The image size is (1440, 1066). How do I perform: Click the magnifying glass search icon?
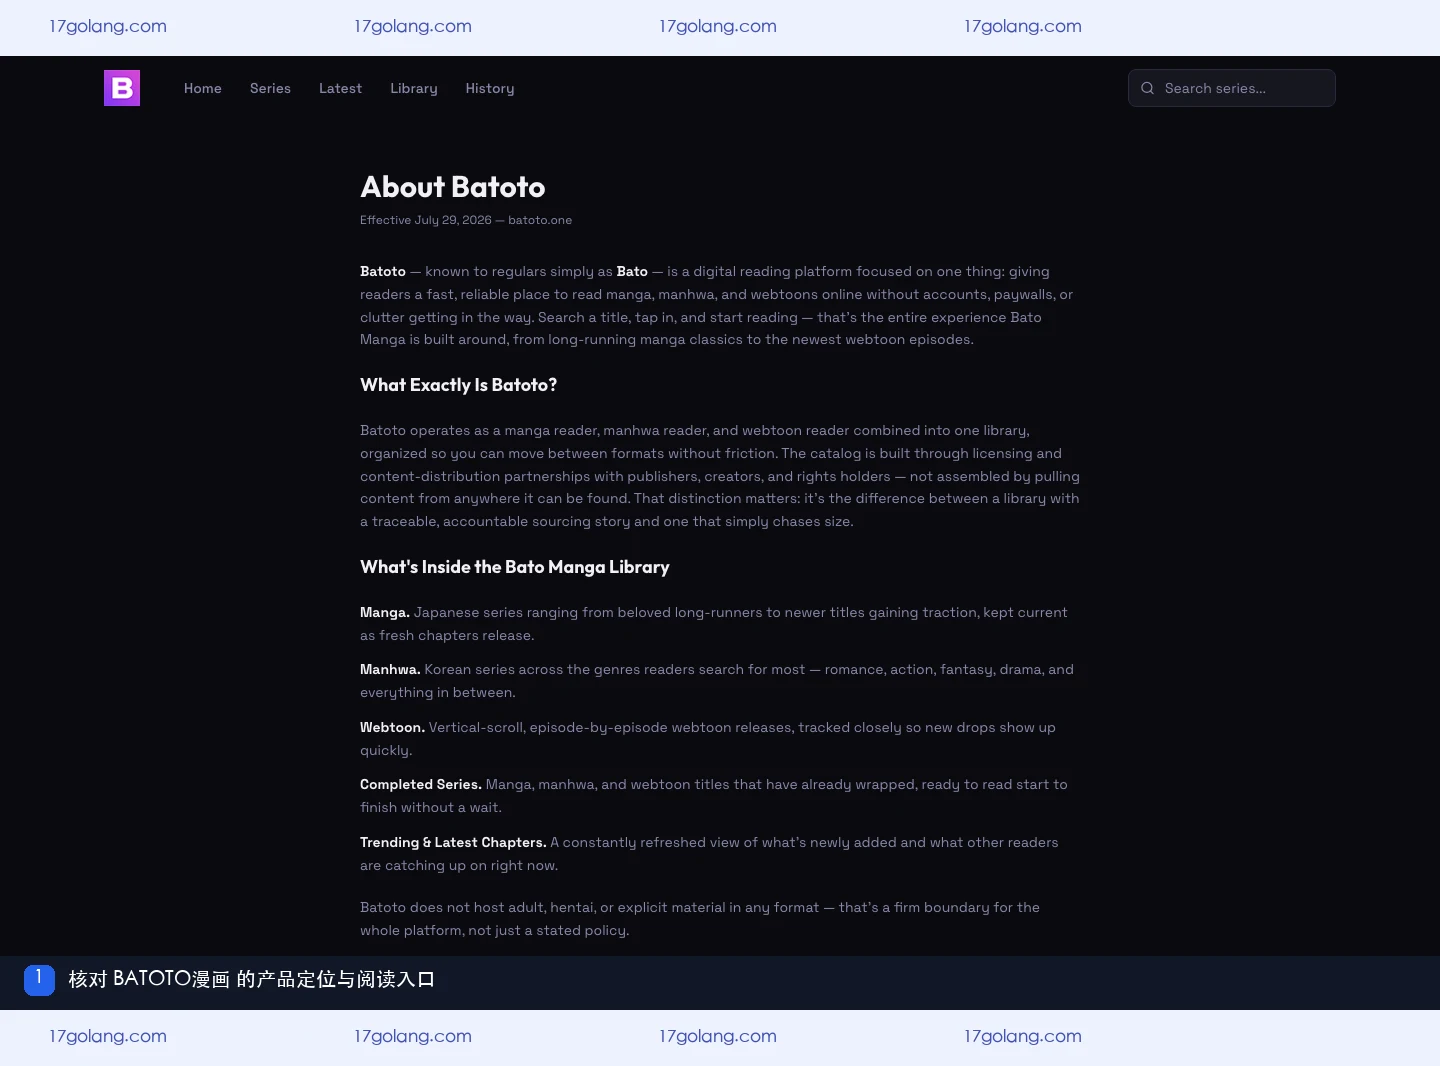[1147, 88]
